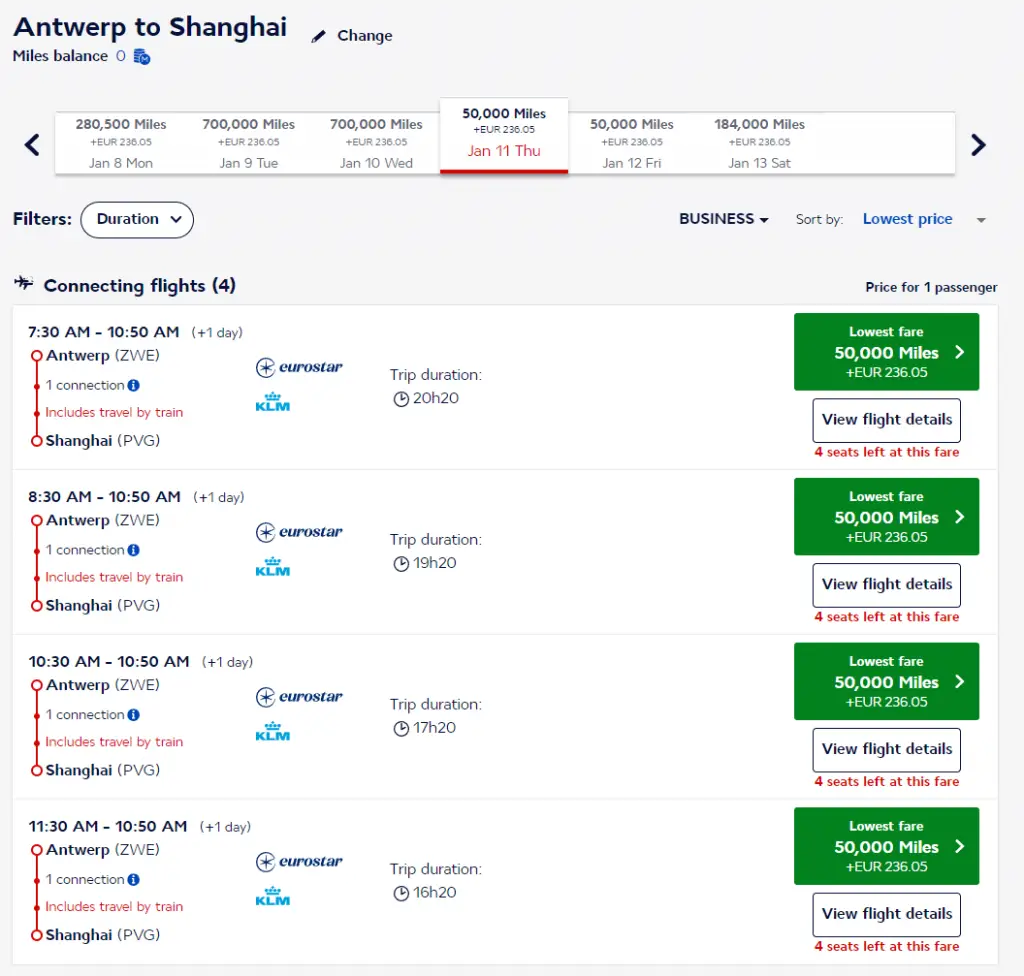
Task: Choose the Jan 13 Sat 184,000 Miles tab
Action: point(759,143)
